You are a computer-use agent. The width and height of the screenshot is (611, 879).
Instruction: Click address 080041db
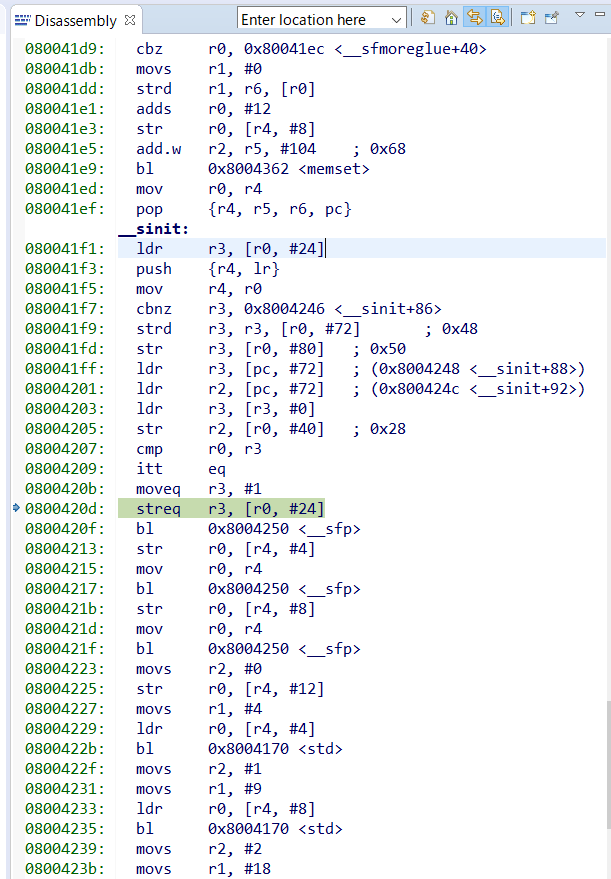[x=64, y=69]
